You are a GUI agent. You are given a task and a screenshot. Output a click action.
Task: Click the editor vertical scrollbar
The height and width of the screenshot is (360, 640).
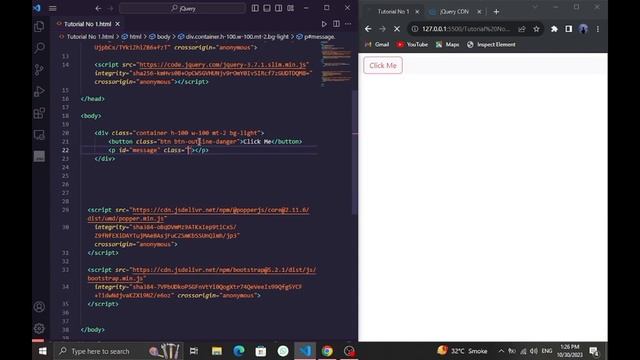click(355, 151)
